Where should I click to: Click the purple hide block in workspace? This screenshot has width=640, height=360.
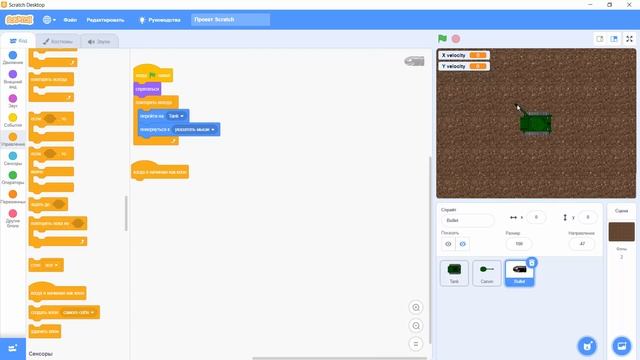click(147, 89)
